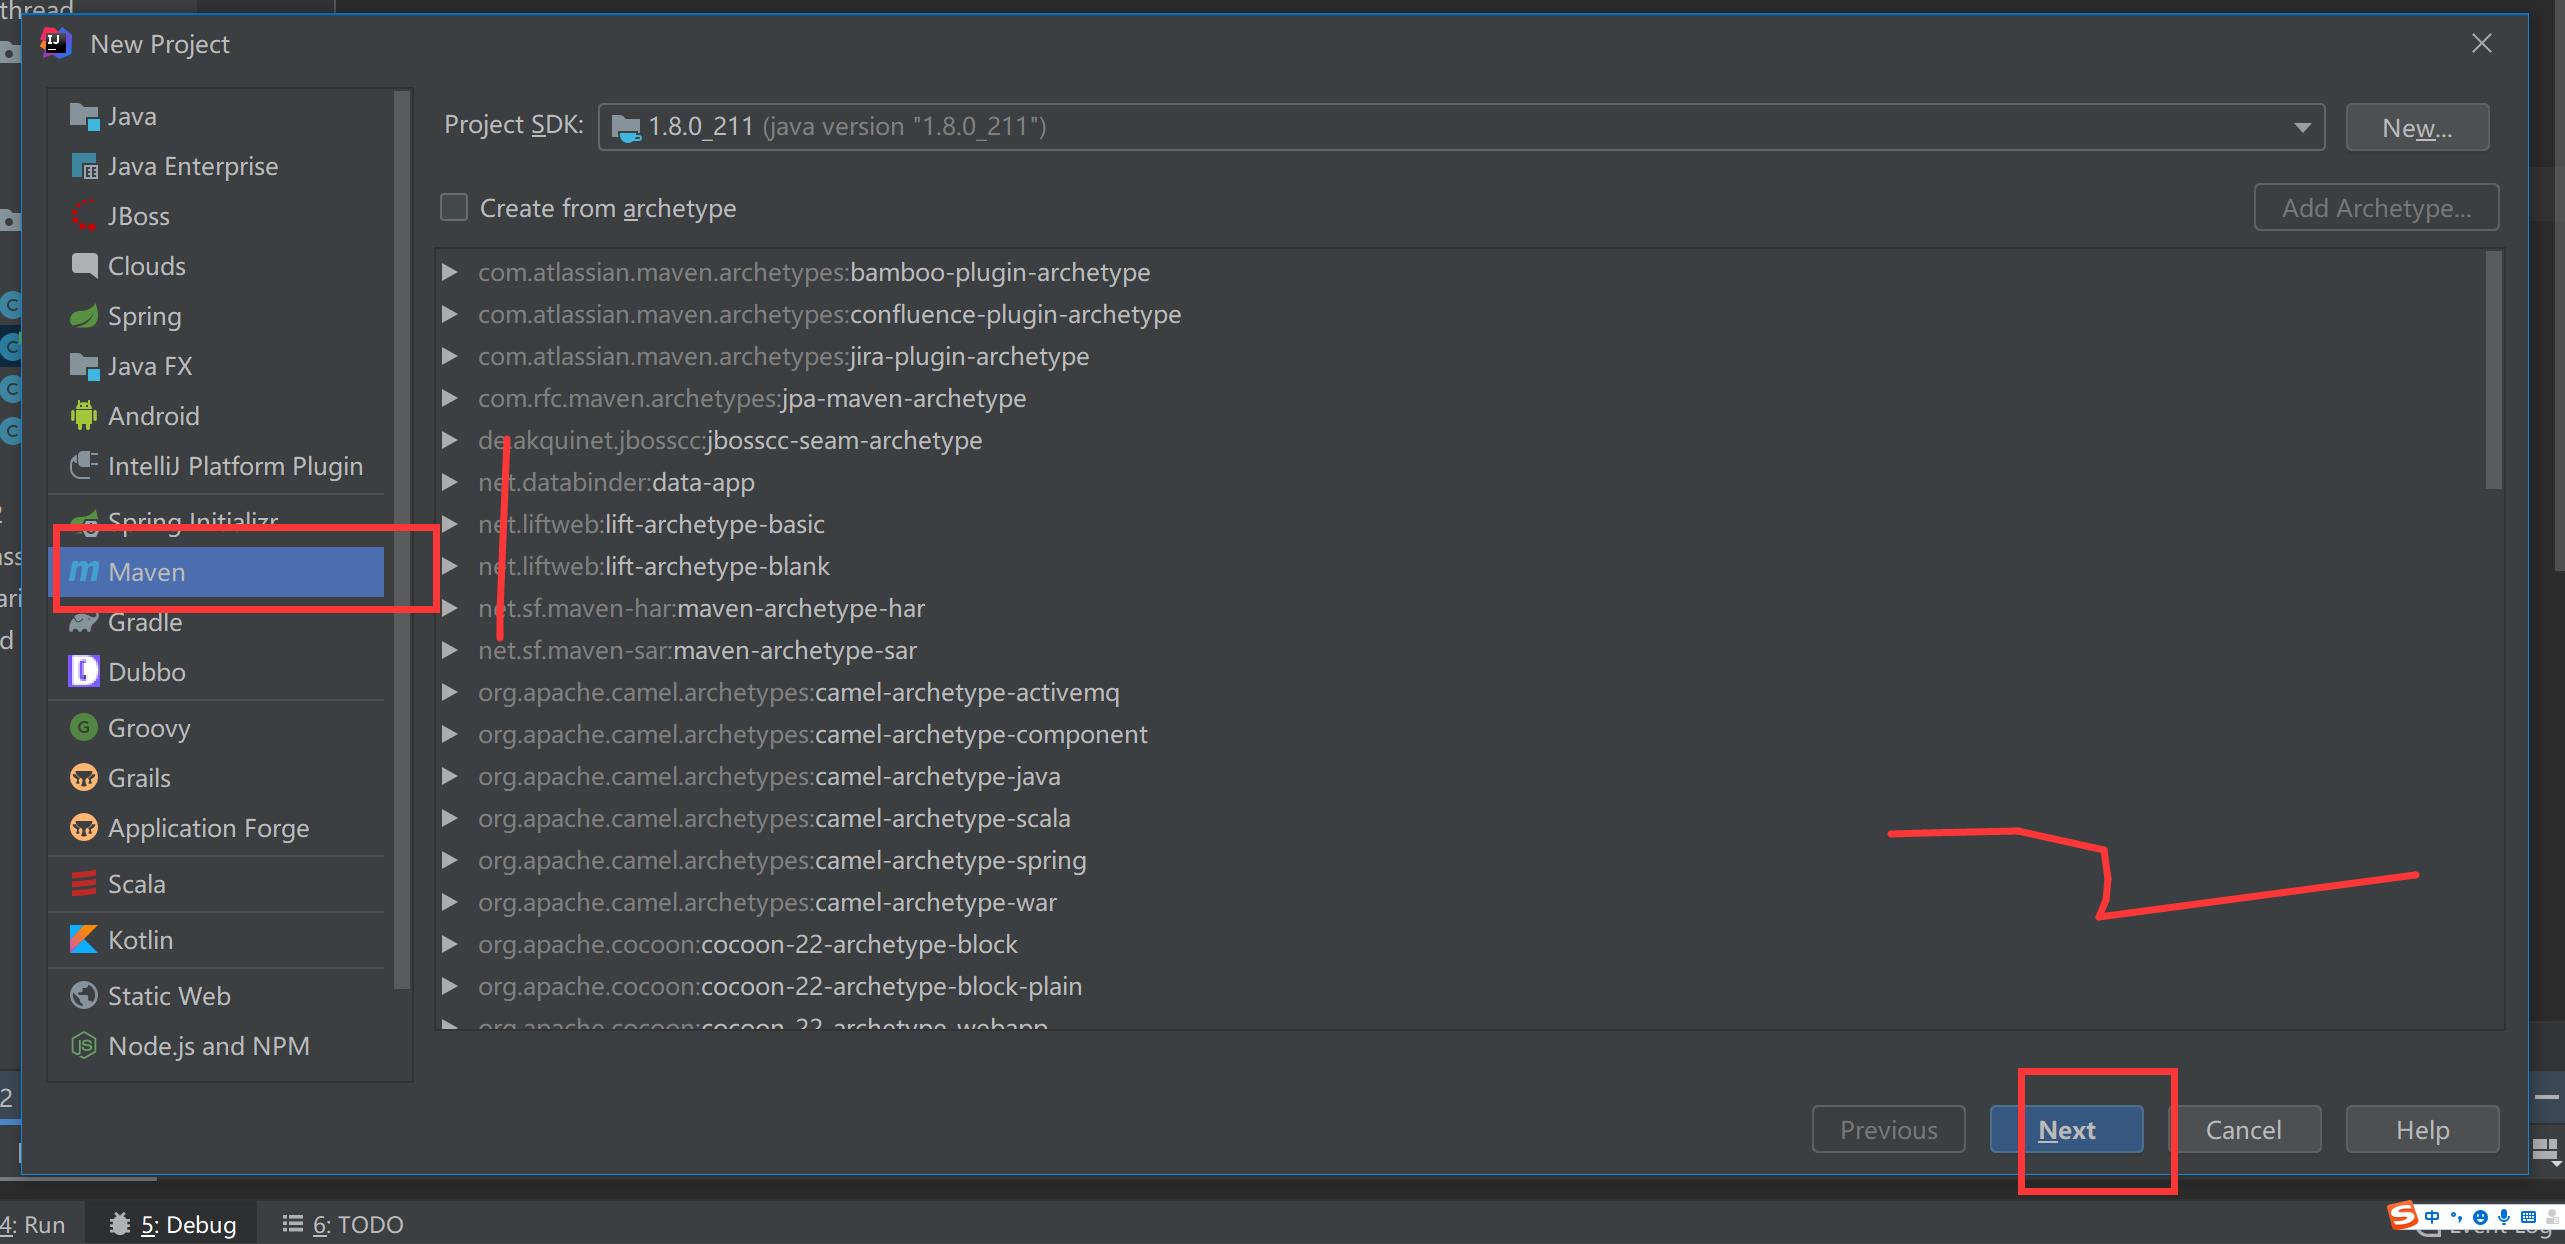Click the Previous button
Viewport: 2565px width, 1244px height.
pyautogui.click(x=1888, y=1129)
